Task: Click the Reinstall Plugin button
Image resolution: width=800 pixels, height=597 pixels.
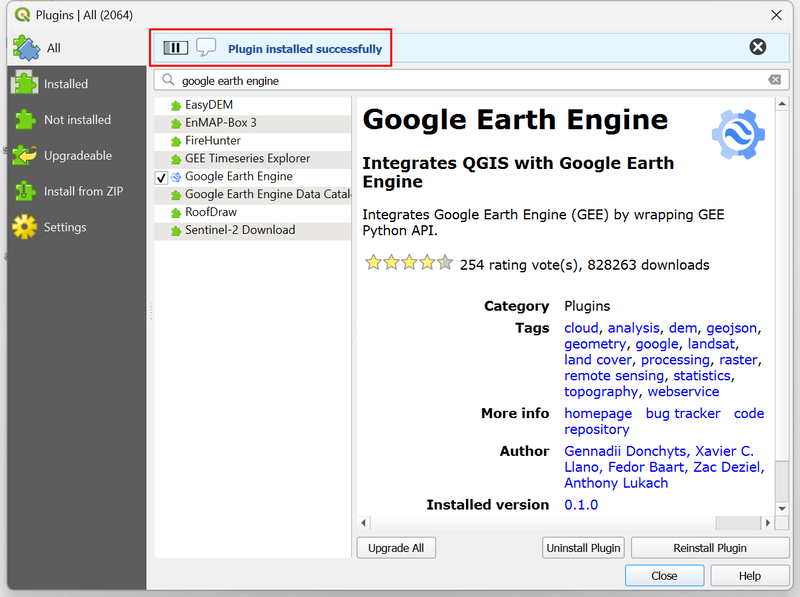Action: [710, 548]
